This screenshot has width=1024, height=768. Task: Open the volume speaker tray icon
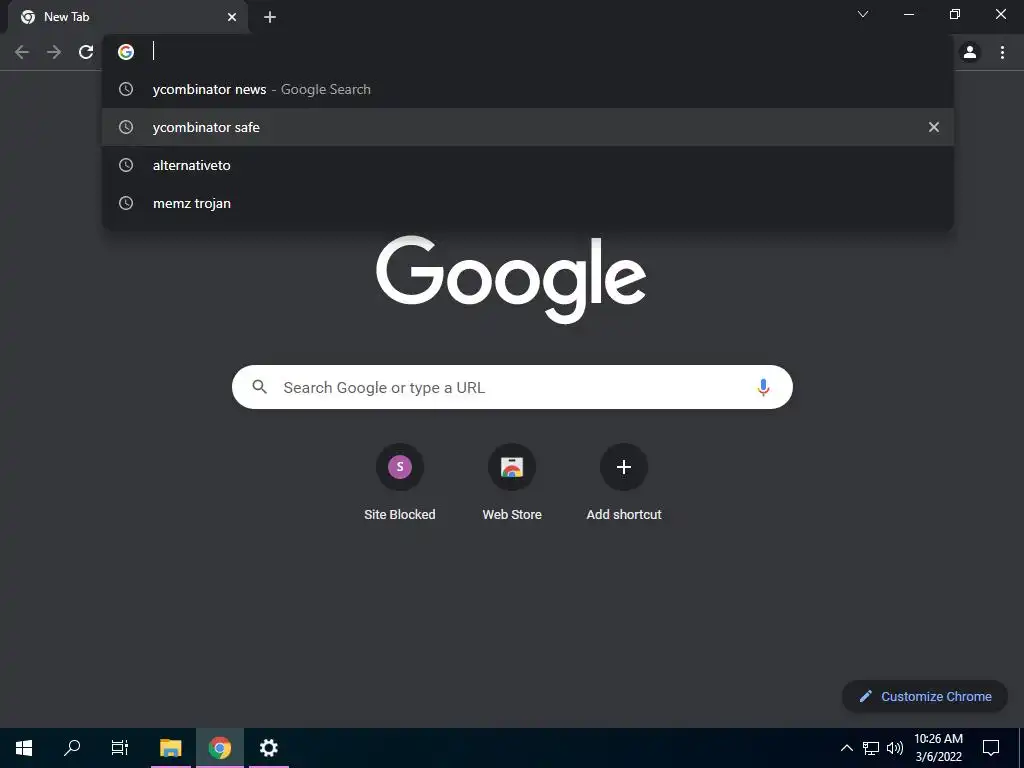895,748
